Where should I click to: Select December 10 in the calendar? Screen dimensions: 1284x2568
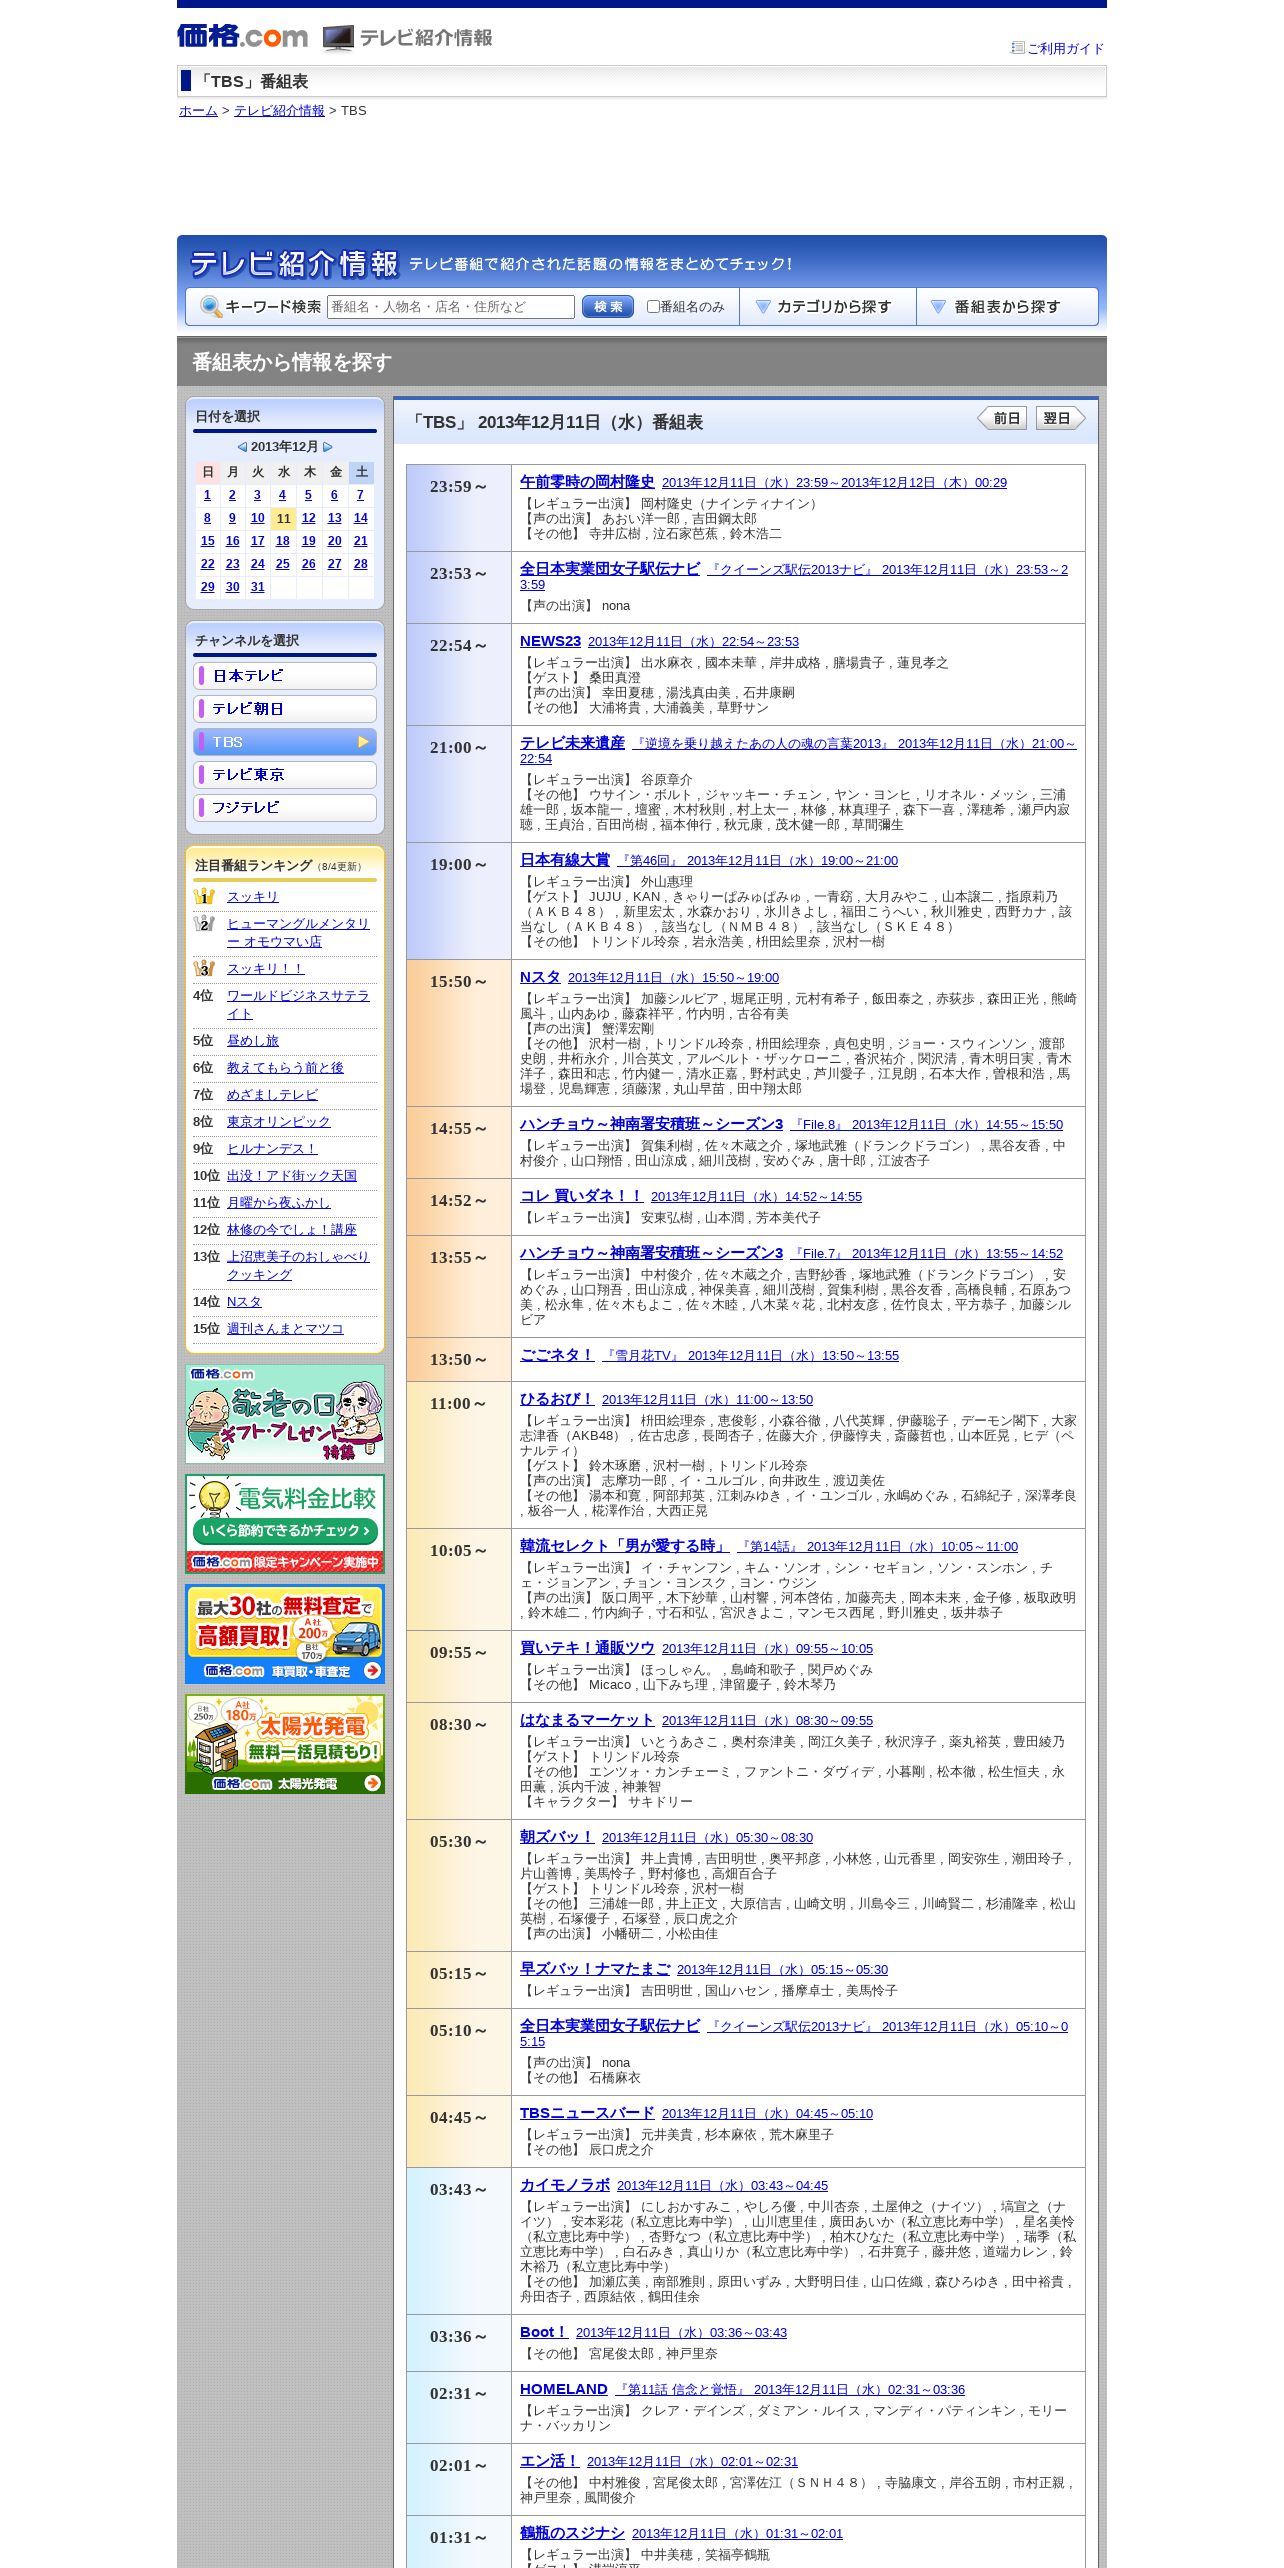point(257,518)
